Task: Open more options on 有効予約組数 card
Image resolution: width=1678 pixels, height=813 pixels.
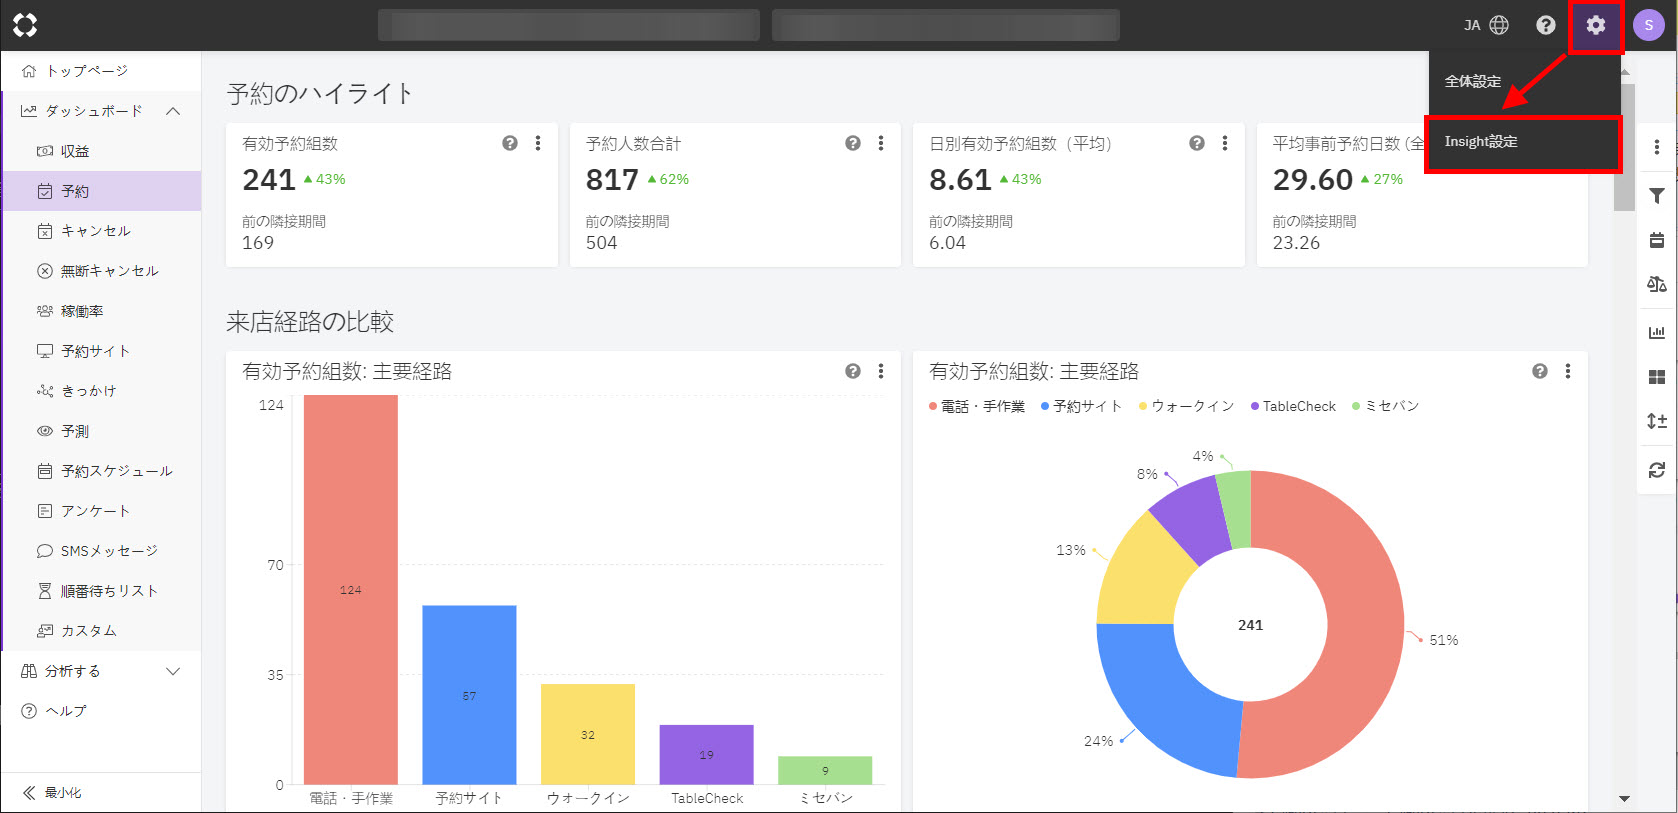Action: [538, 143]
